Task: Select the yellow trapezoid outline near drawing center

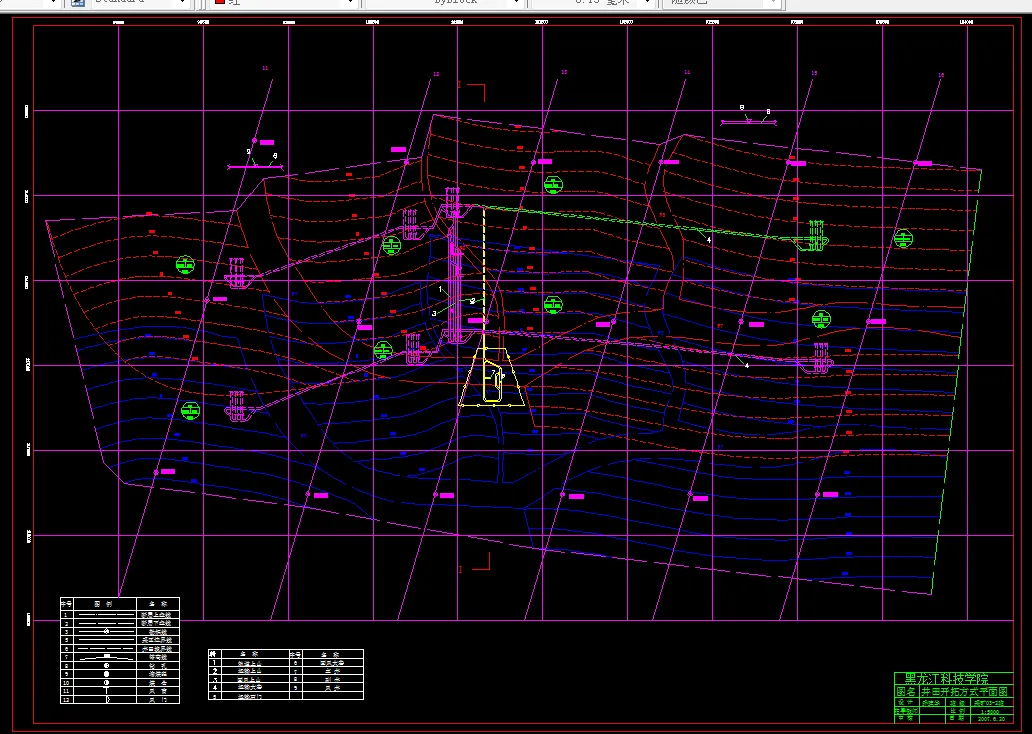Action: (x=492, y=406)
